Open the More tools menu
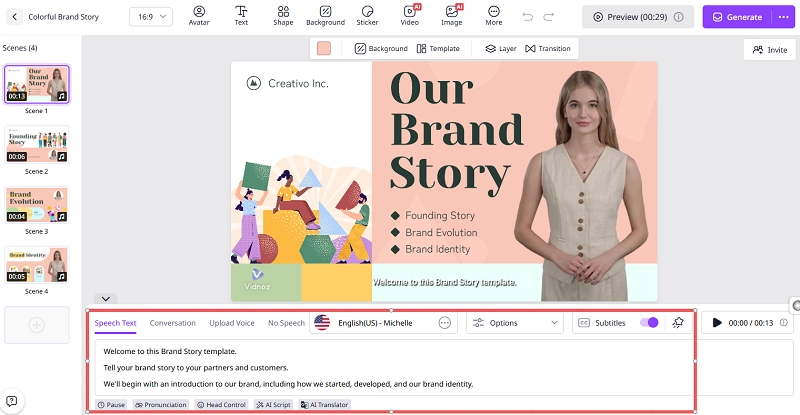 pos(493,16)
